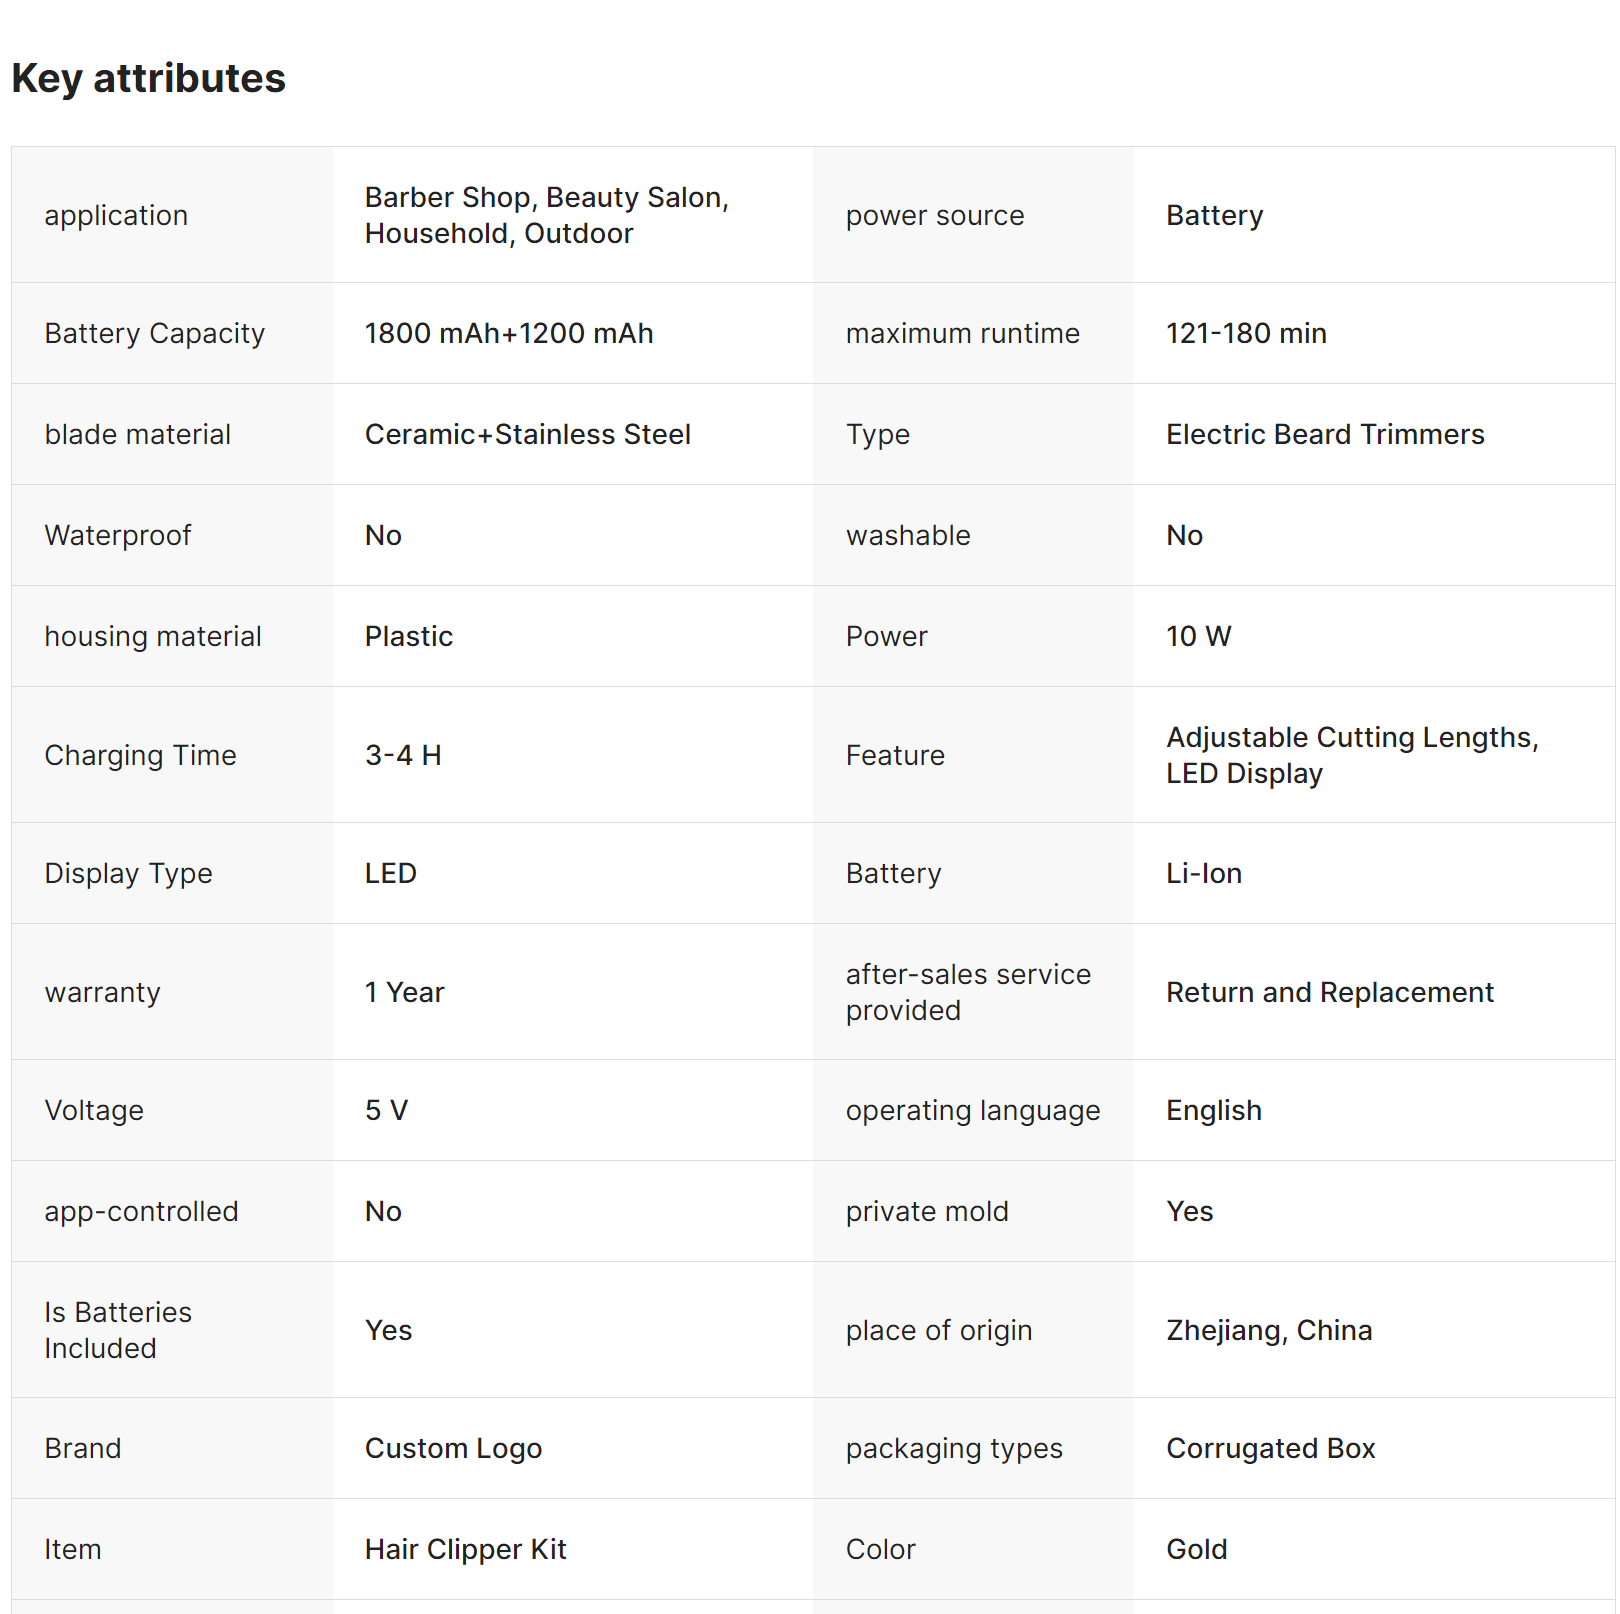
Task: Click the Li-Ion battery value
Action: [1204, 873]
